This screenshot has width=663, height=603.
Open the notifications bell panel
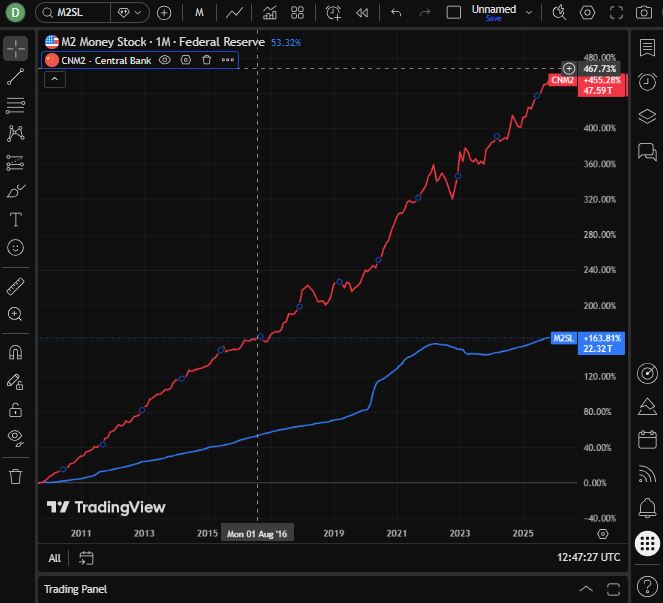tap(647, 507)
